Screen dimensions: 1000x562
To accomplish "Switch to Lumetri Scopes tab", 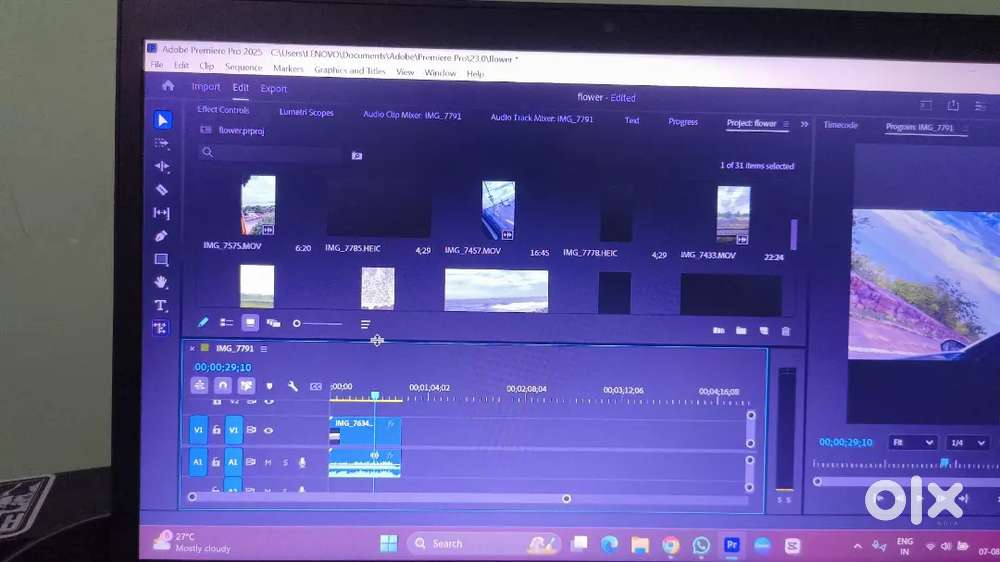I will tap(306, 113).
